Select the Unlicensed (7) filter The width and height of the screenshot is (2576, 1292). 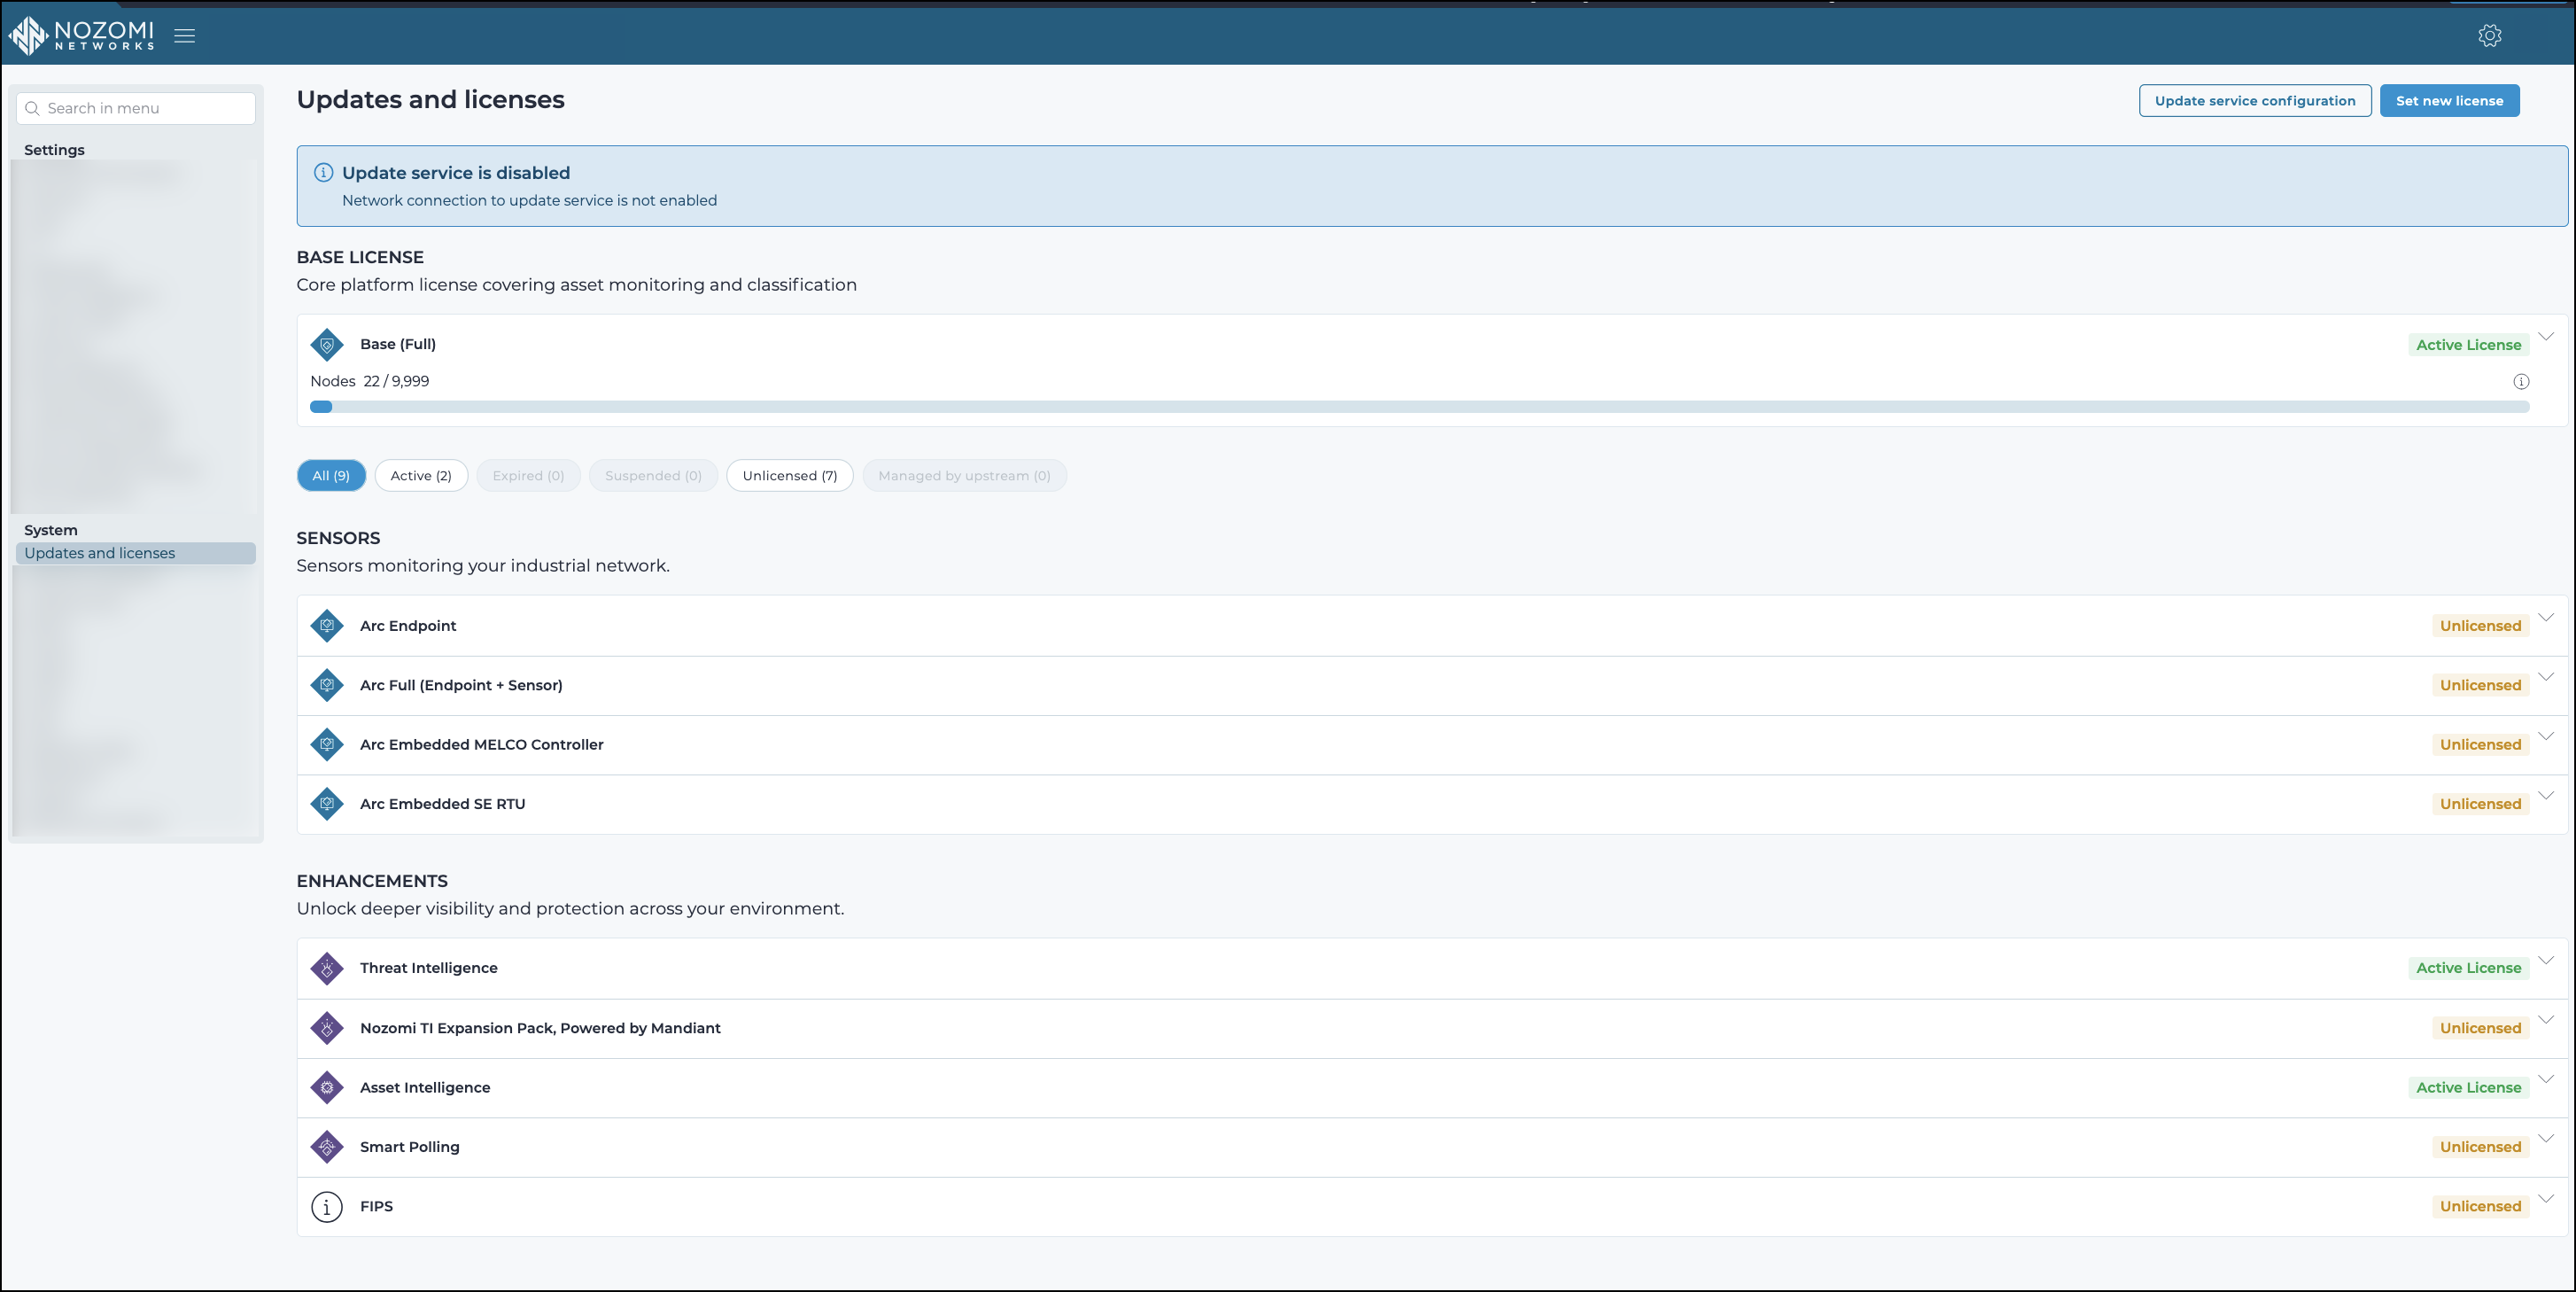790,476
